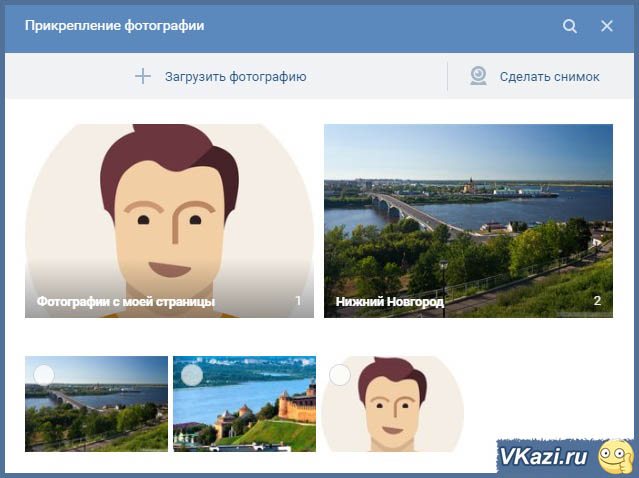Image resolution: width=639 pixels, height=478 pixels.
Task: Click Загрузить фотографию
Action: tap(236, 77)
